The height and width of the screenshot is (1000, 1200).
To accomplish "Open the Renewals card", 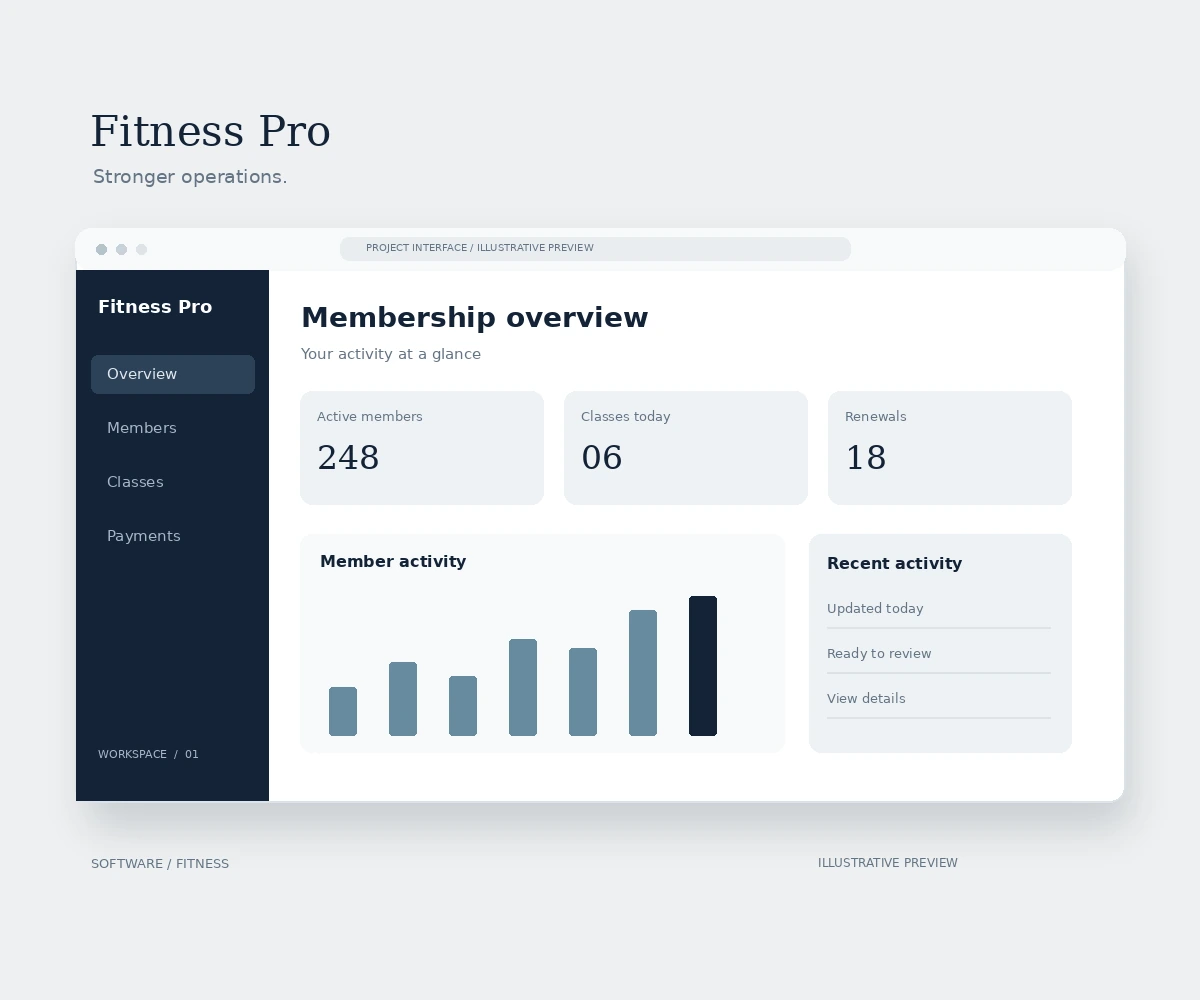I will (950, 448).
